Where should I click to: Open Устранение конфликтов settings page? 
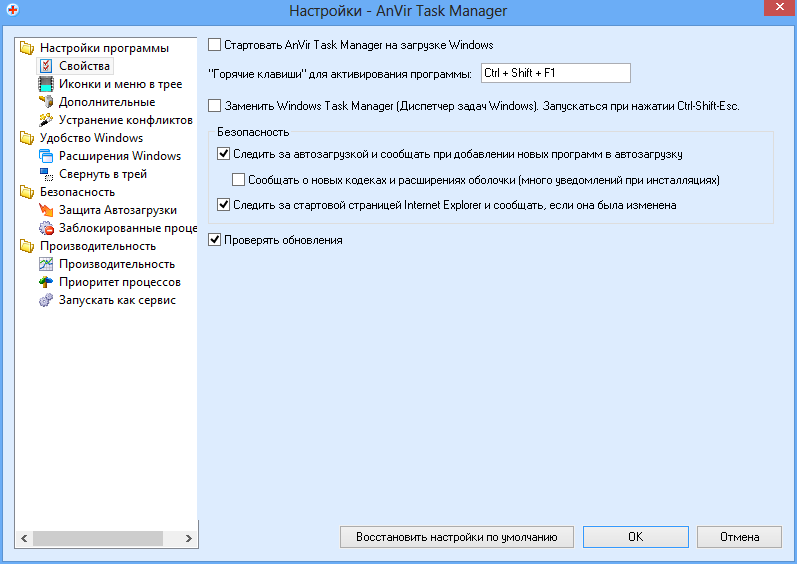click(126, 120)
